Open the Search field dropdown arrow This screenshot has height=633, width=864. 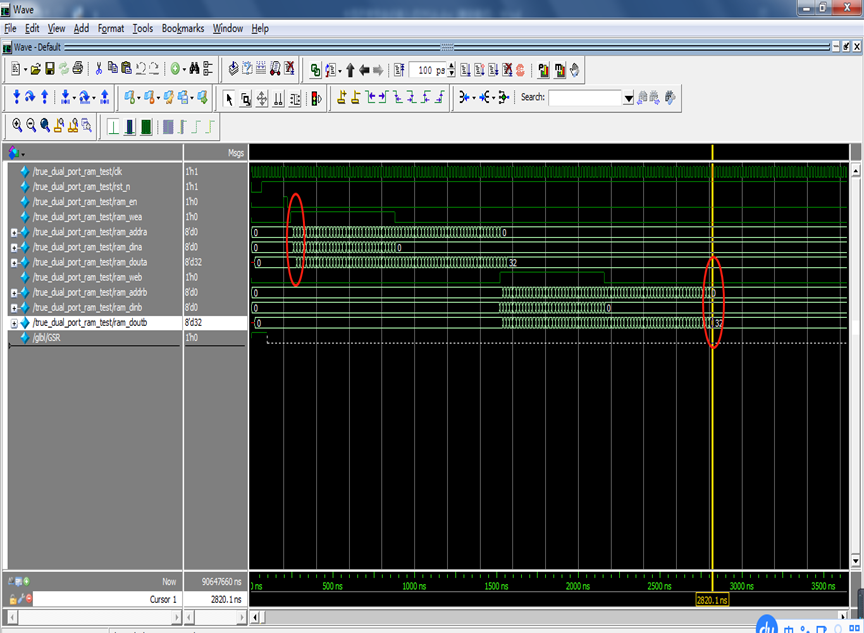point(628,98)
